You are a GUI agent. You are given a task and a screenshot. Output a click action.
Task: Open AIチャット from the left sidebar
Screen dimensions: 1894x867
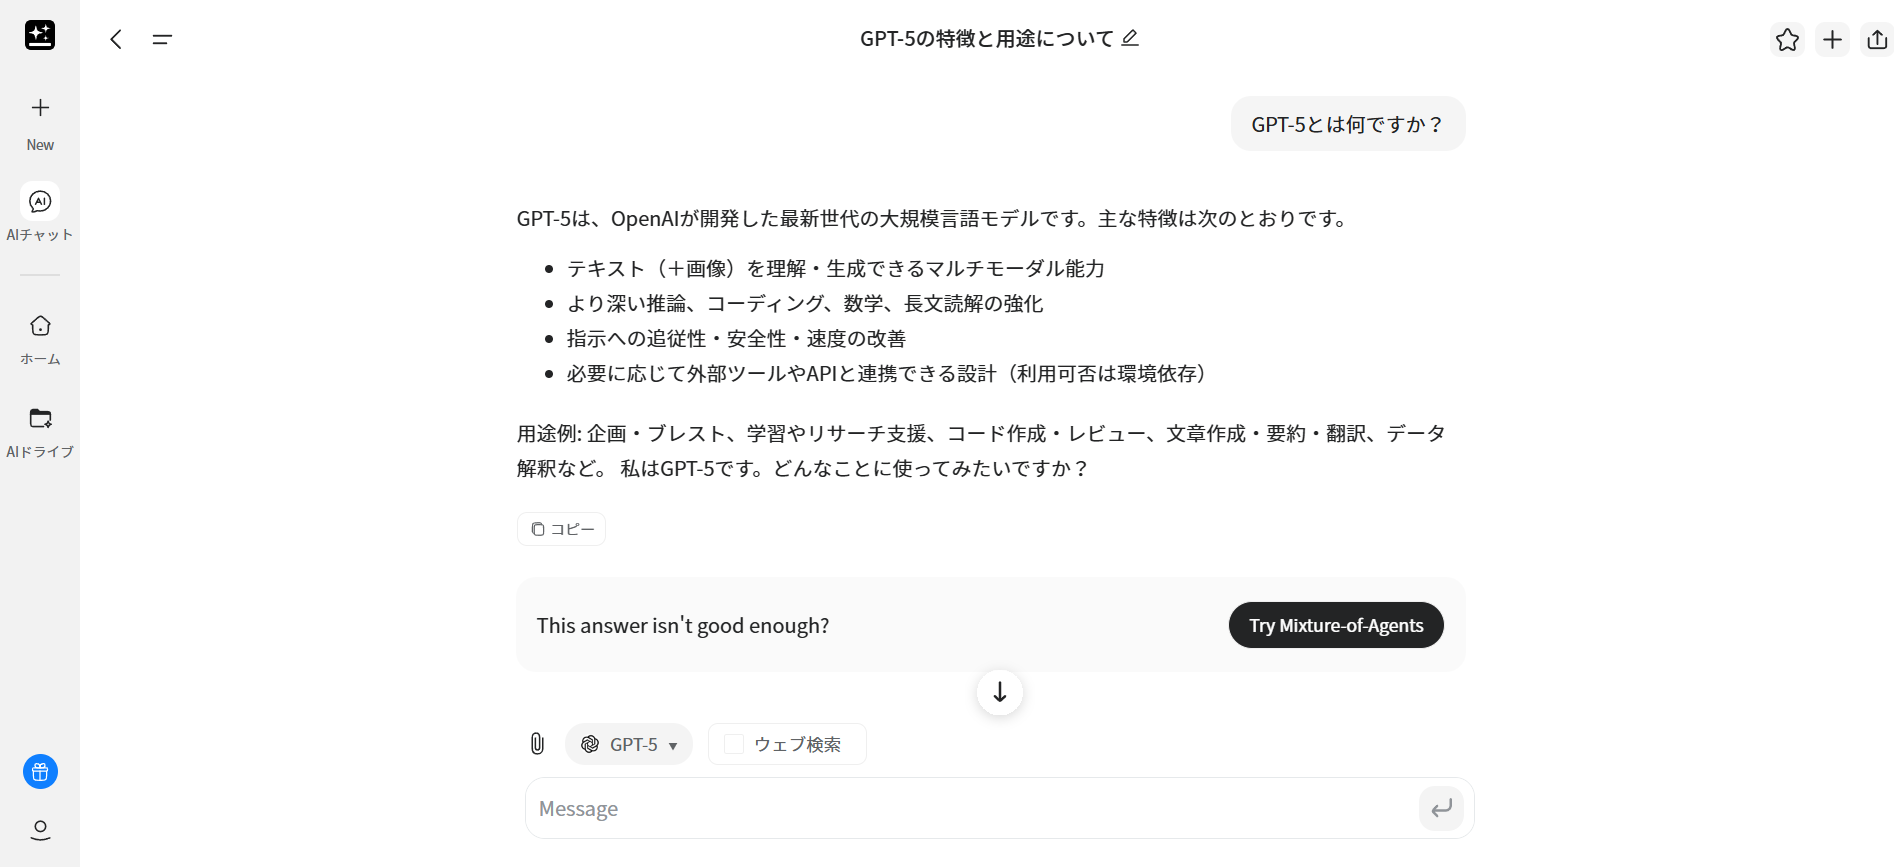(40, 210)
